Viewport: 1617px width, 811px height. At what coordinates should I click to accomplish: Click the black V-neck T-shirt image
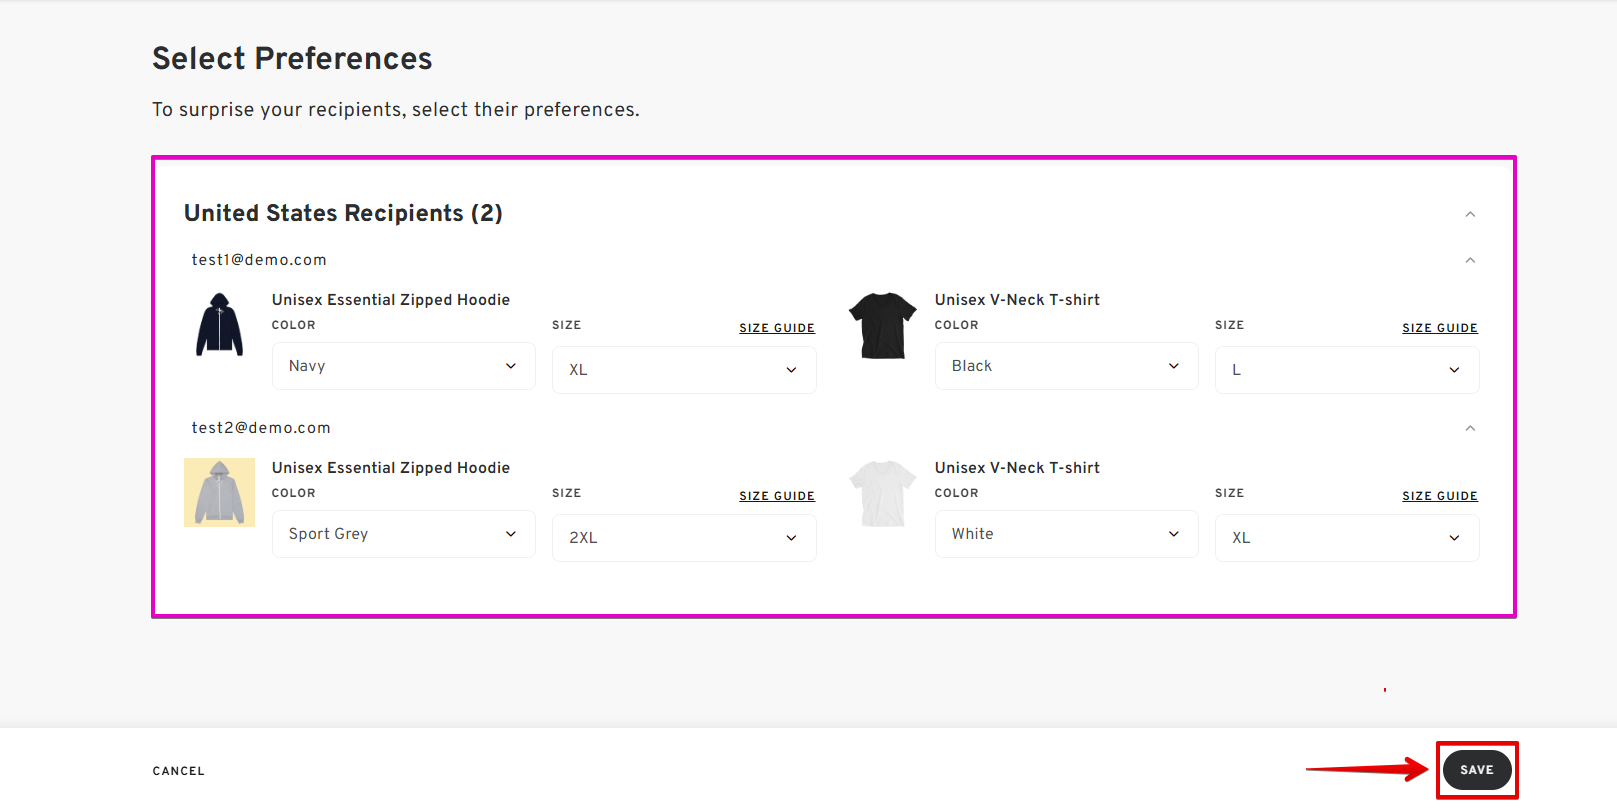[x=882, y=325]
